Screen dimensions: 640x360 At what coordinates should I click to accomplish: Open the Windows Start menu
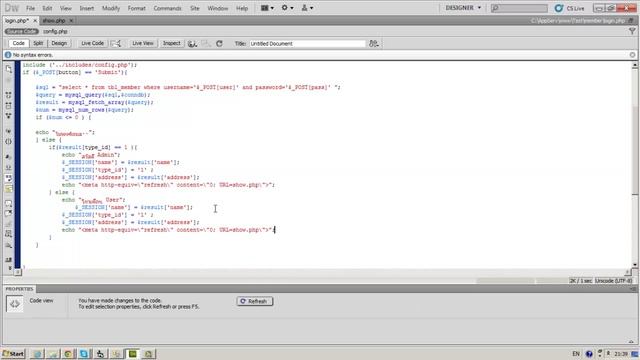pos(13,354)
